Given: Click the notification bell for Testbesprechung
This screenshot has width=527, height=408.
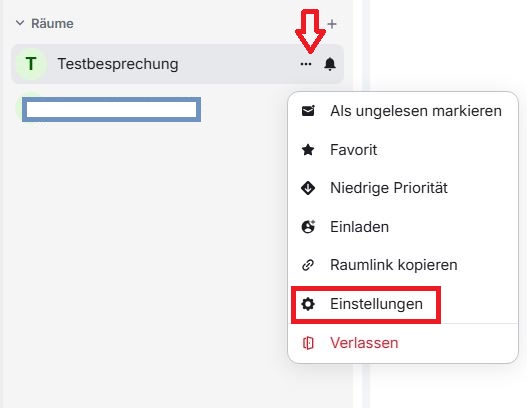Looking at the screenshot, I should pyautogui.click(x=330, y=64).
